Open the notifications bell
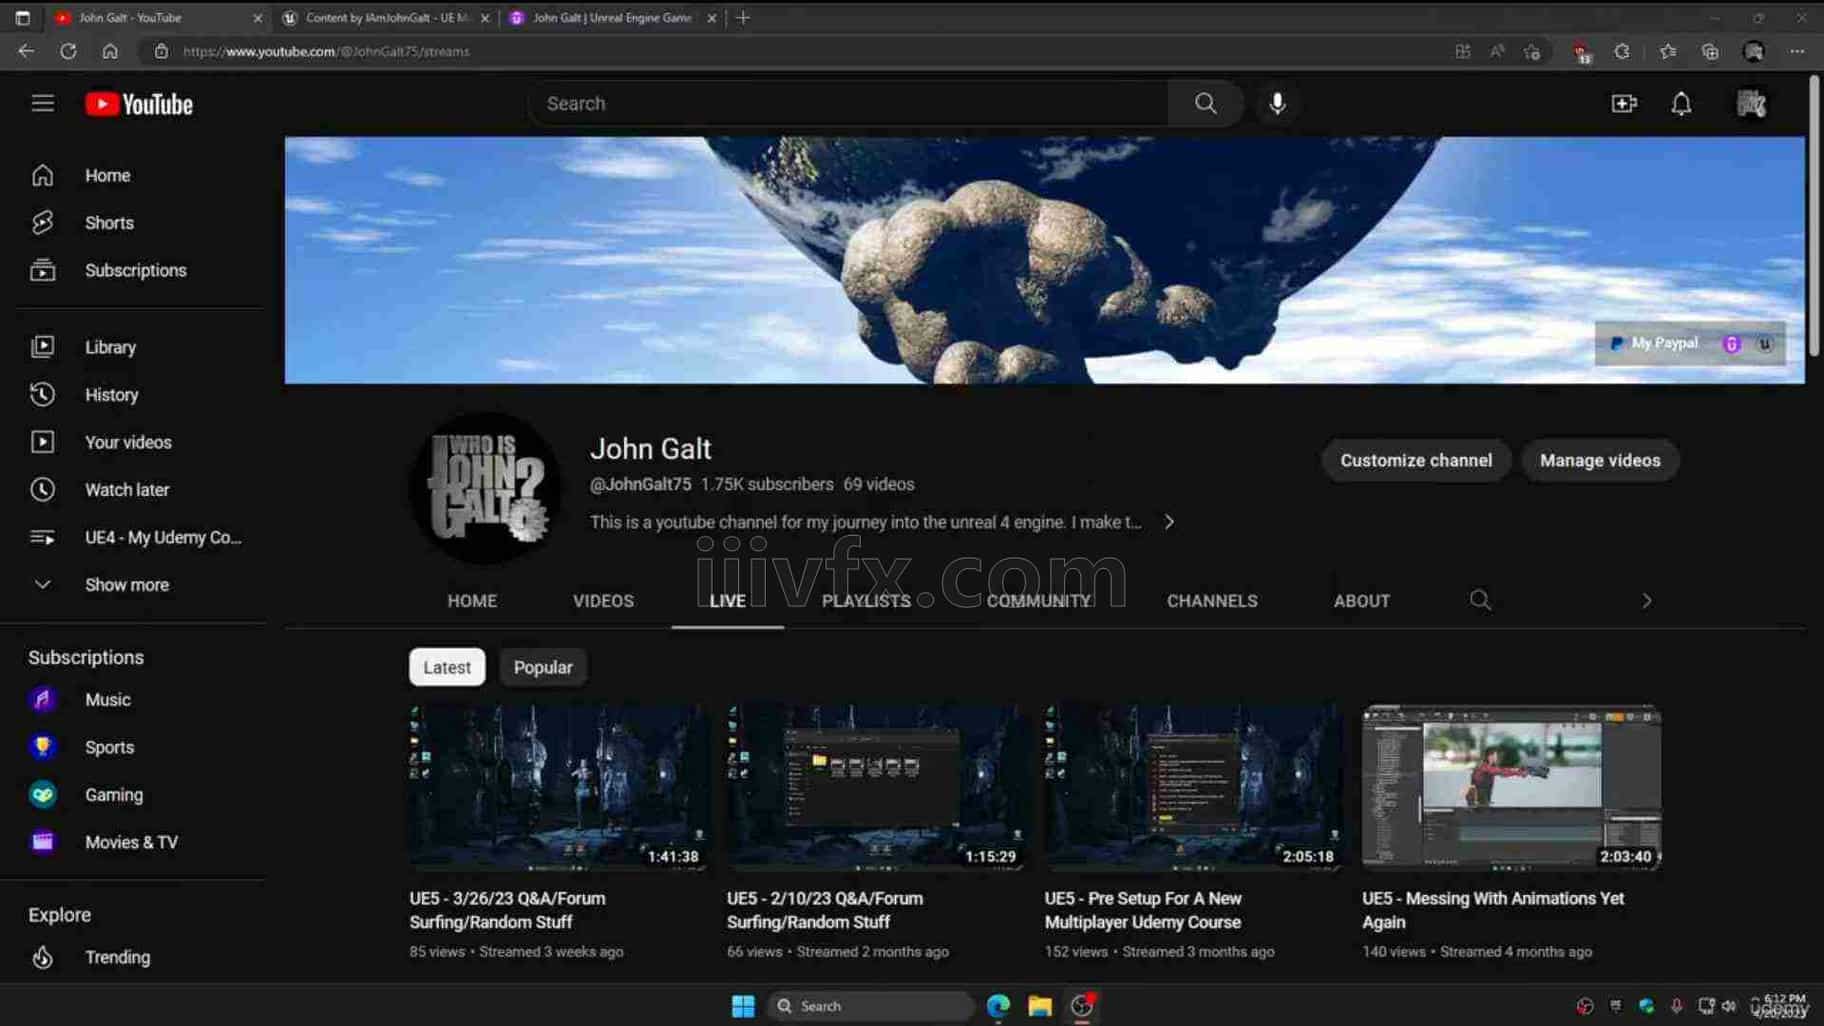 [x=1681, y=103]
